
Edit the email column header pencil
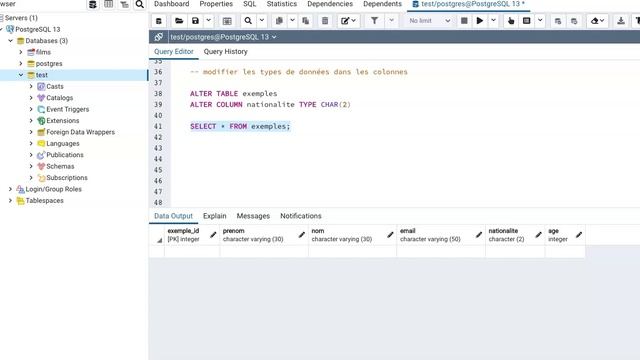(x=479, y=235)
